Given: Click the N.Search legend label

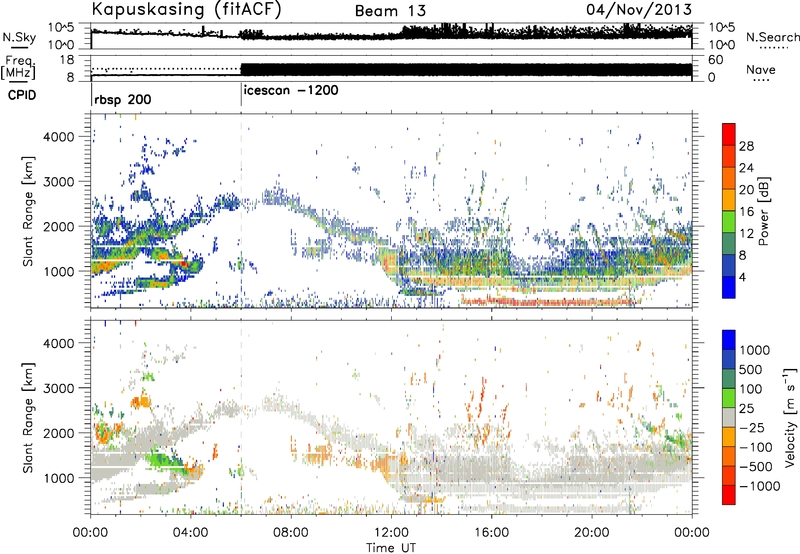Looking at the screenshot, I should click(772, 37).
